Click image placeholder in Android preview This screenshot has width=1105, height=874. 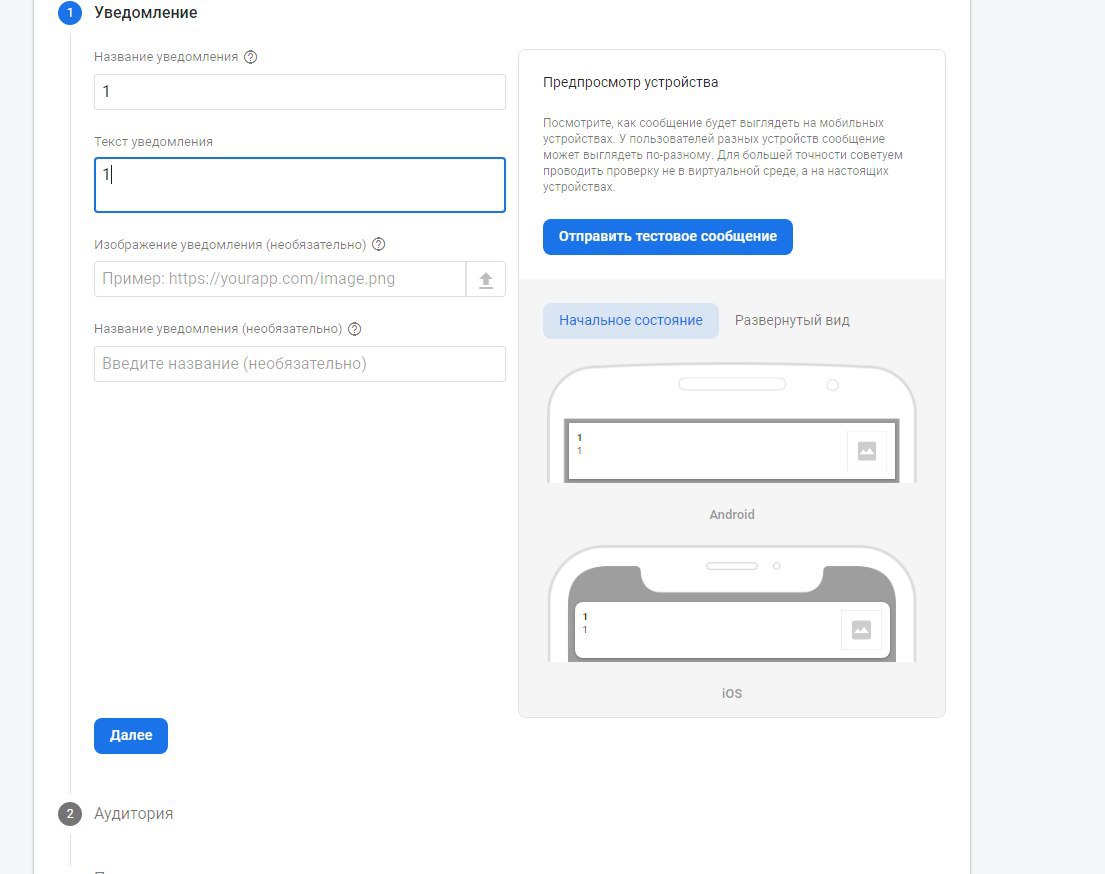click(x=866, y=451)
